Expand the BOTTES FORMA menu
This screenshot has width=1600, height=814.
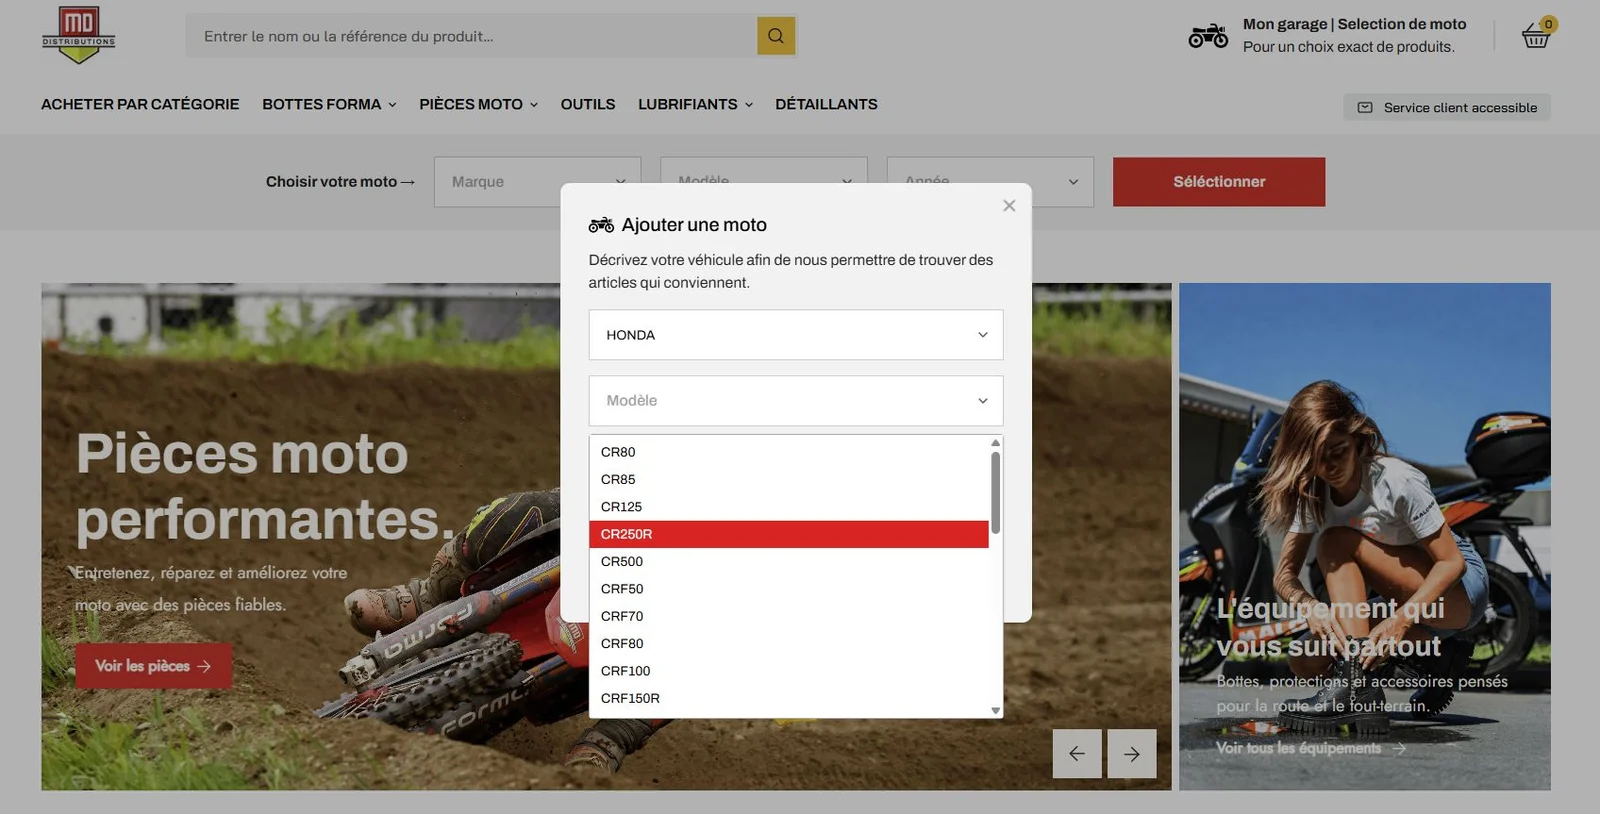pyautogui.click(x=329, y=104)
